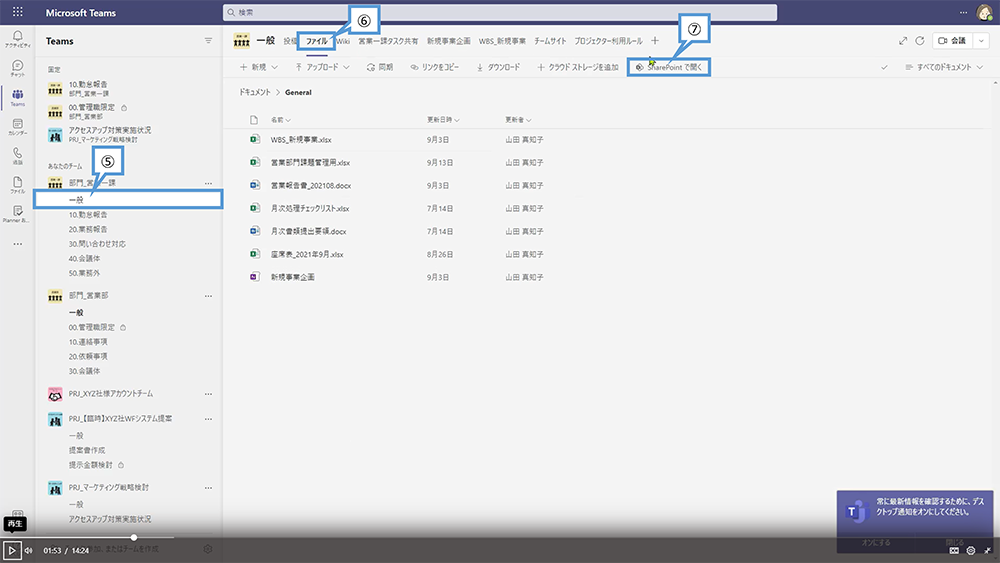This screenshot has width=1000, height=563.
Task: Start a meeting with the 会議 button
Action: coord(952,41)
